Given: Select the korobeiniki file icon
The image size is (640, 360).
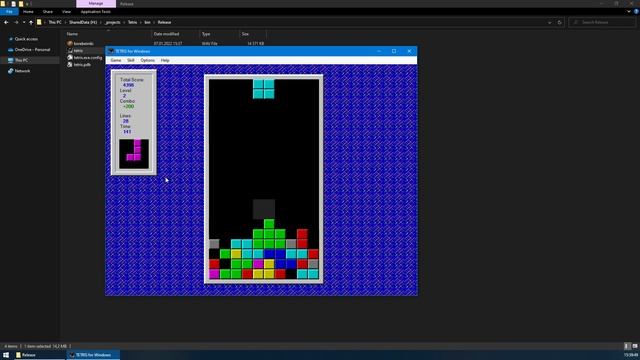Looking at the screenshot, I should pos(70,43).
